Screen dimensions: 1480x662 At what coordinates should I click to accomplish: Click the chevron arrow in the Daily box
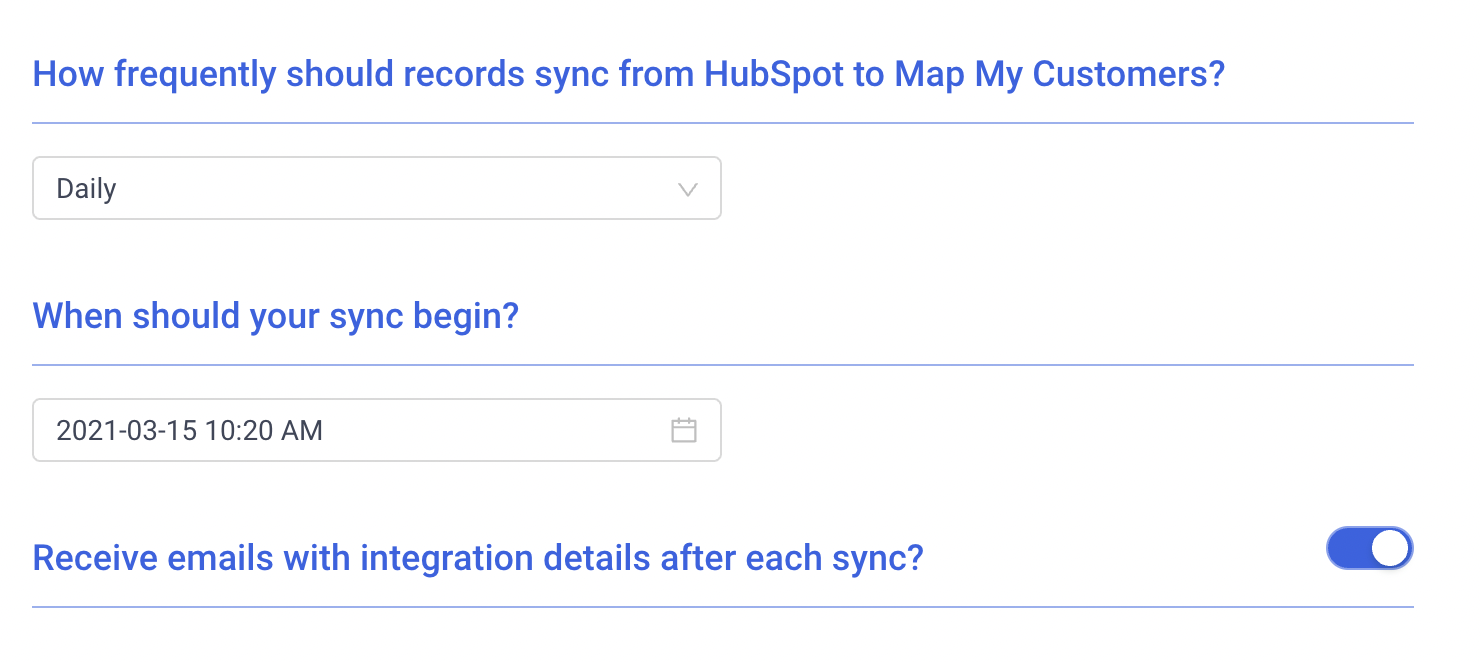[687, 189]
